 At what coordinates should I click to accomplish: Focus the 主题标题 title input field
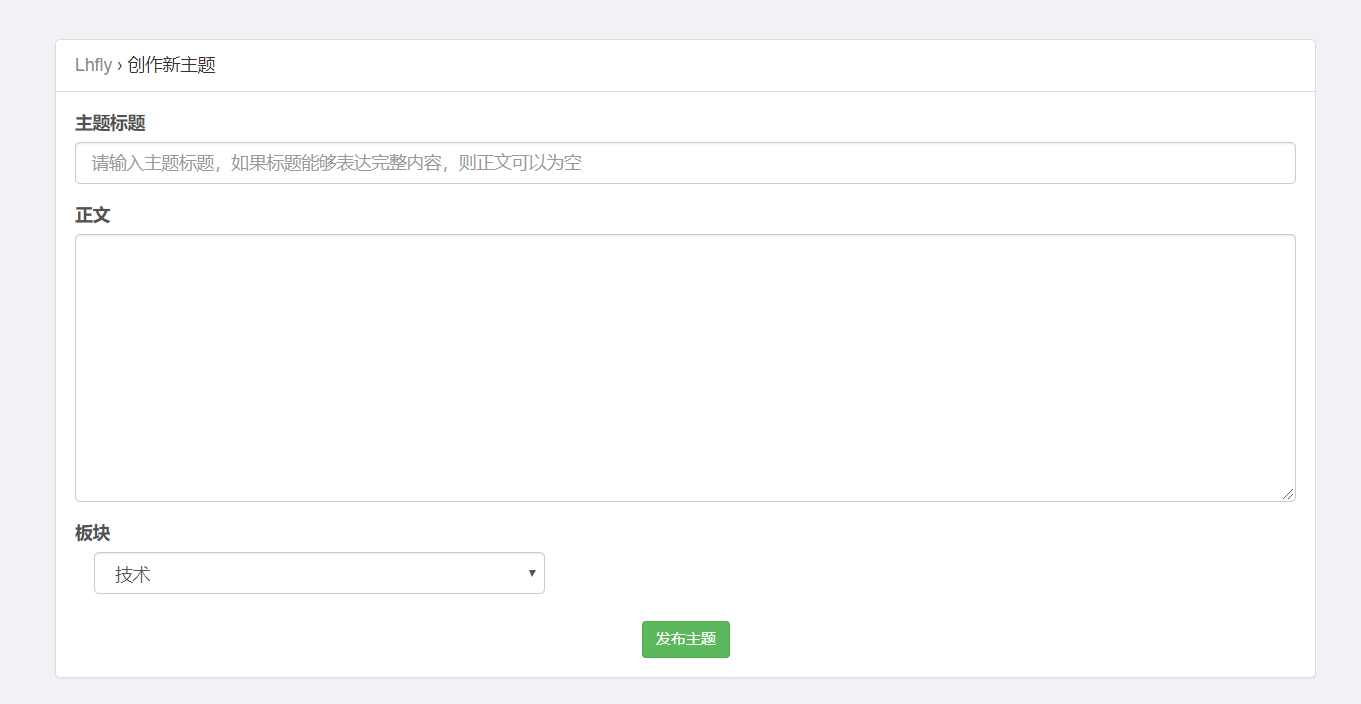685,163
